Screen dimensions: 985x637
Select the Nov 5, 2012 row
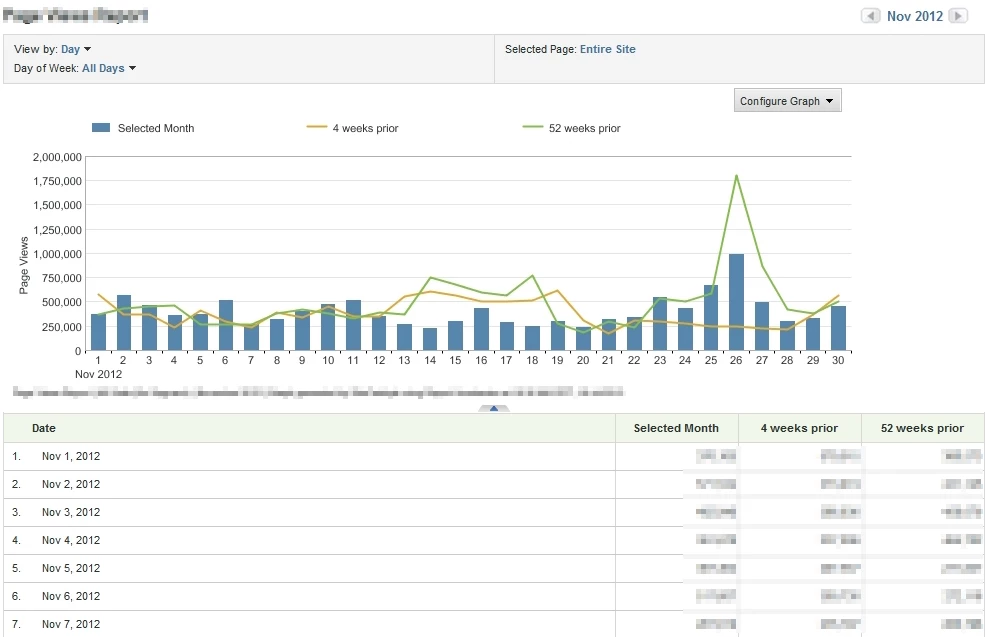click(494, 569)
